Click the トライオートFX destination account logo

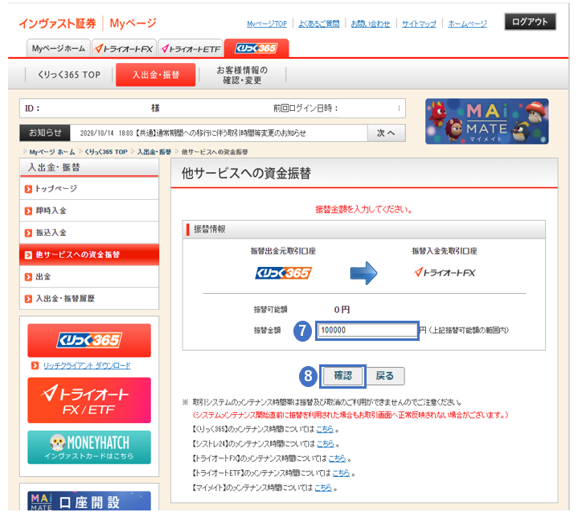coord(444,273)
